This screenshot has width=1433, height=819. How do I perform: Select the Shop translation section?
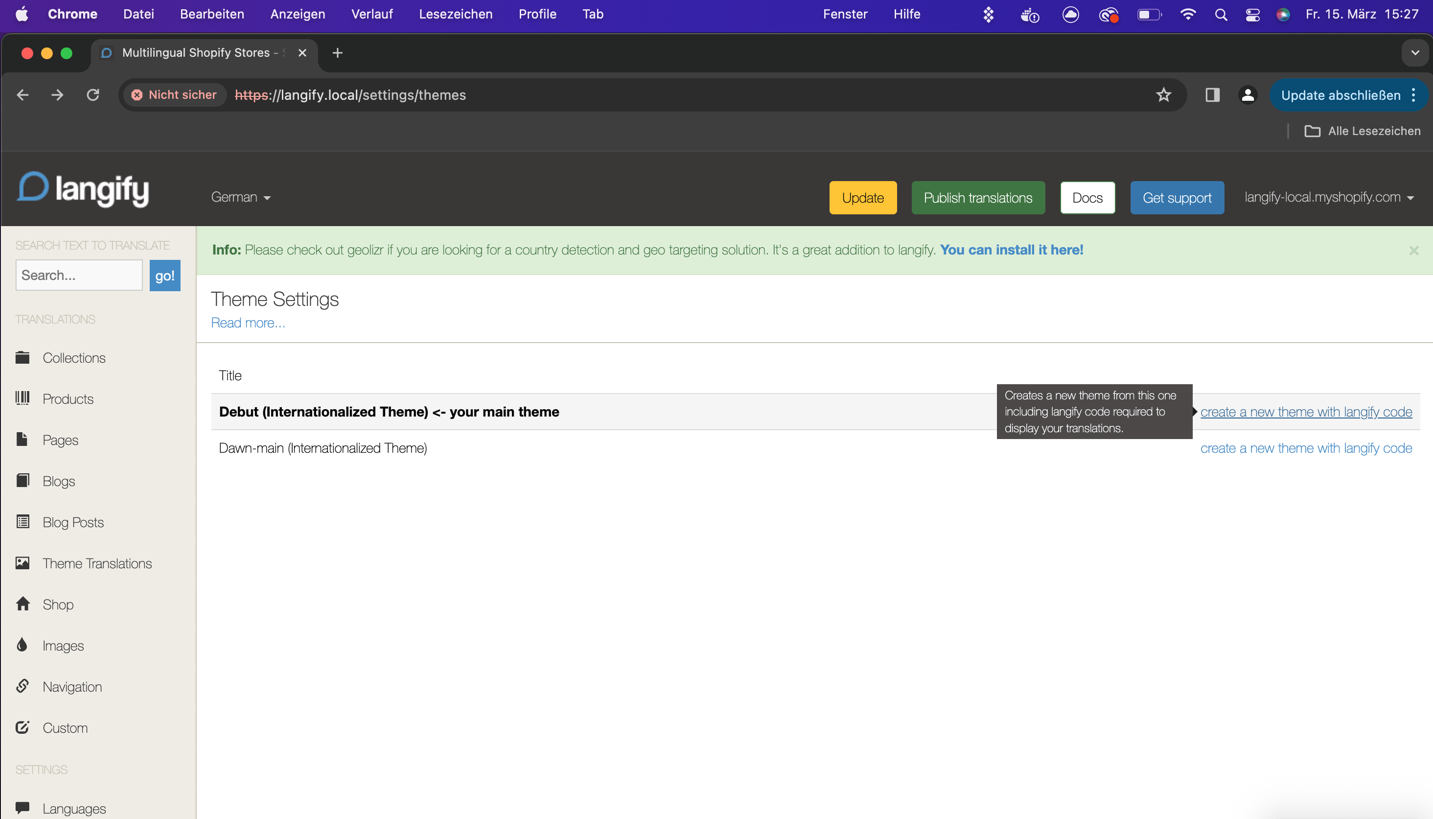pos(58,604)
